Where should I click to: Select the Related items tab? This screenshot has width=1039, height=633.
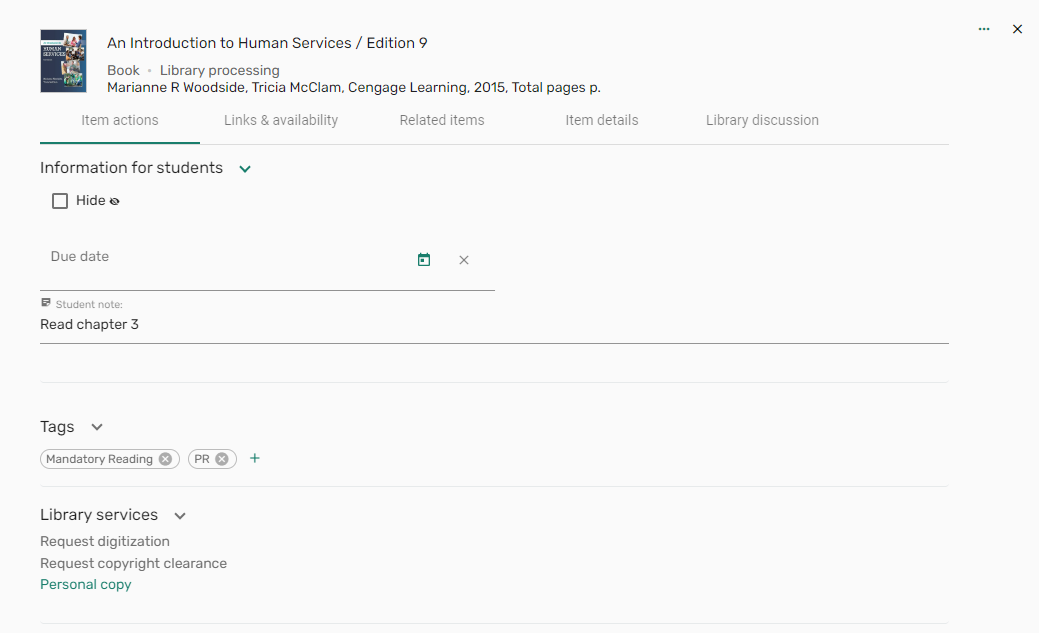tap(442, 120)
